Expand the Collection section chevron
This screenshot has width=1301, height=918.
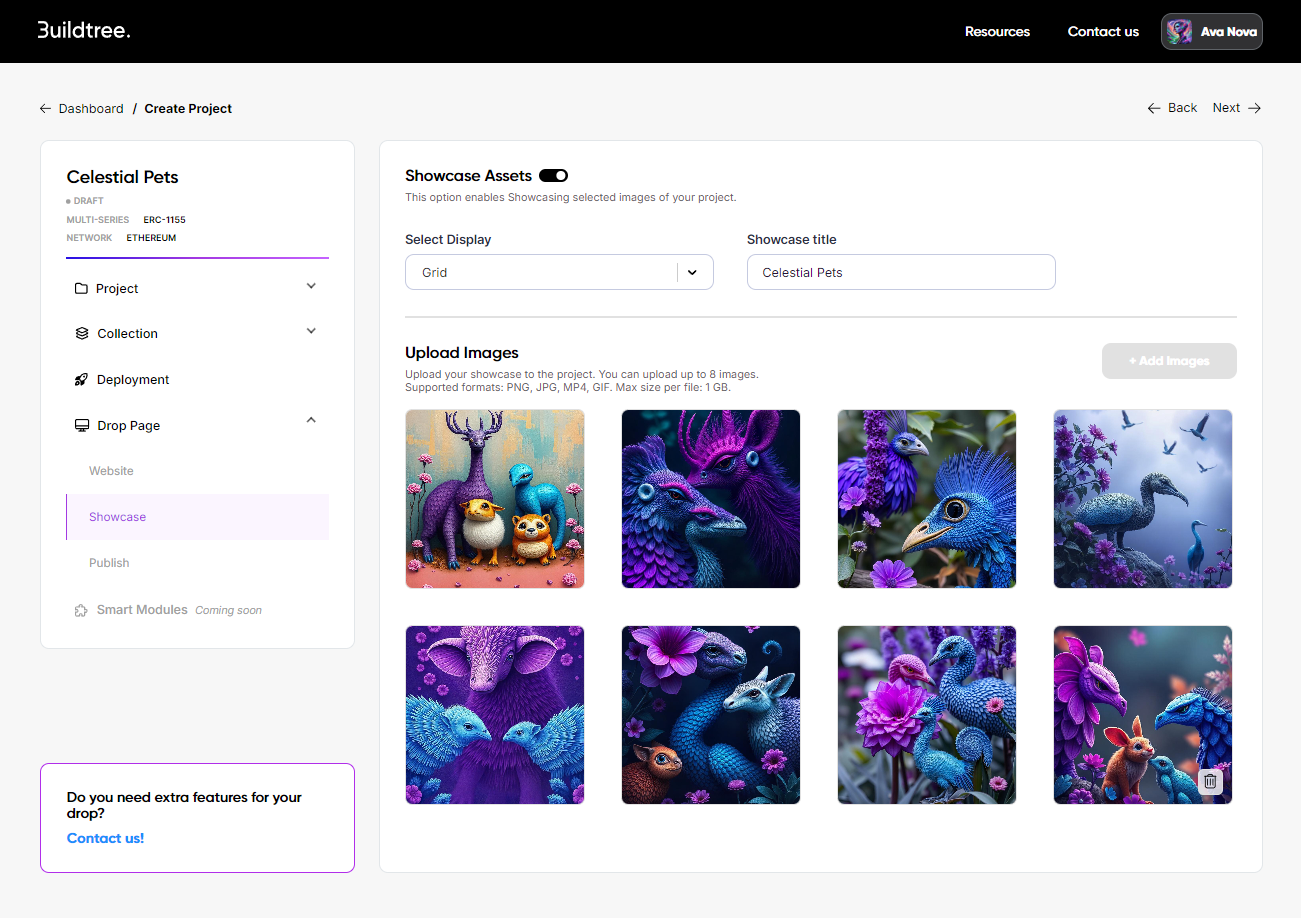311,332
